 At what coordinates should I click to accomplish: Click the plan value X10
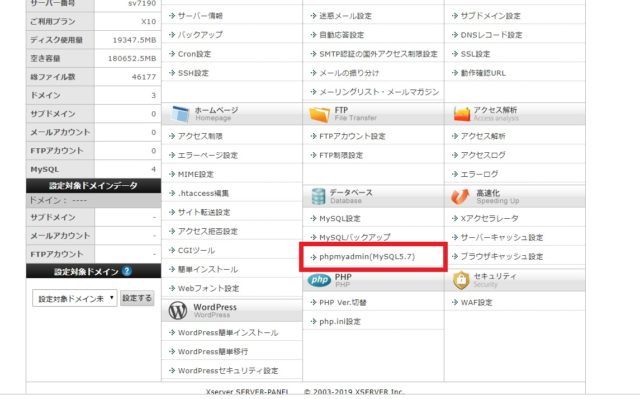149,22
